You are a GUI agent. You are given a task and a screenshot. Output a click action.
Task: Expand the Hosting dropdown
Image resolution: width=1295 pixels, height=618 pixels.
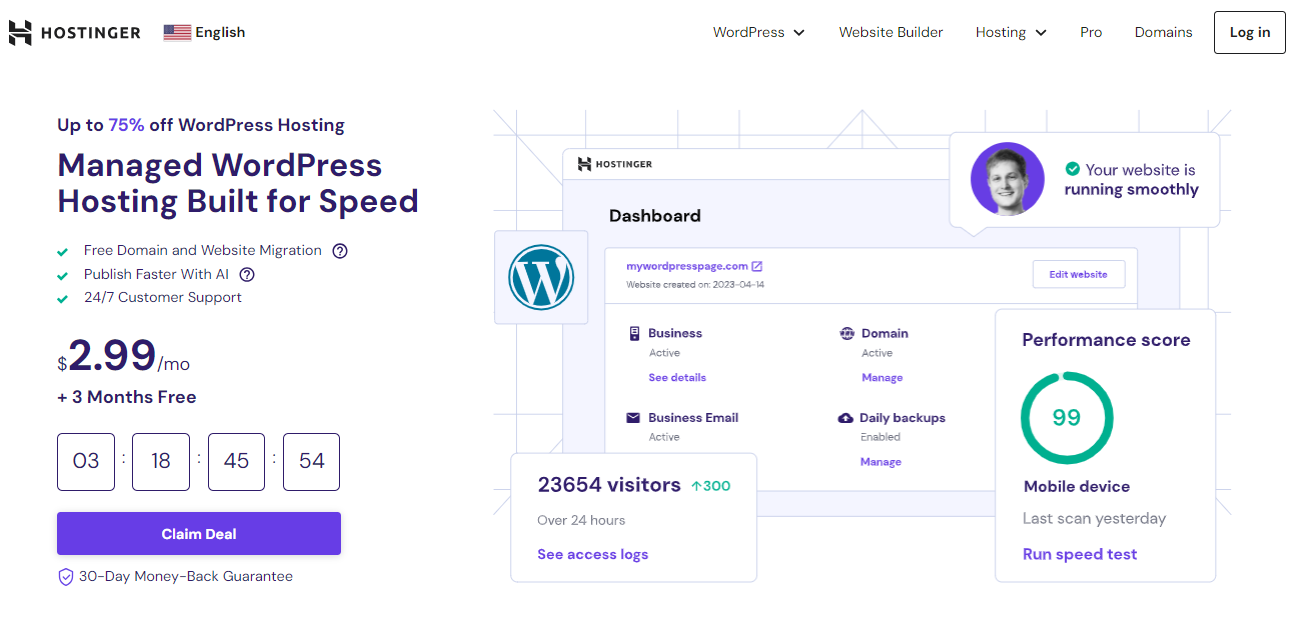click(x=1010, y=32)
